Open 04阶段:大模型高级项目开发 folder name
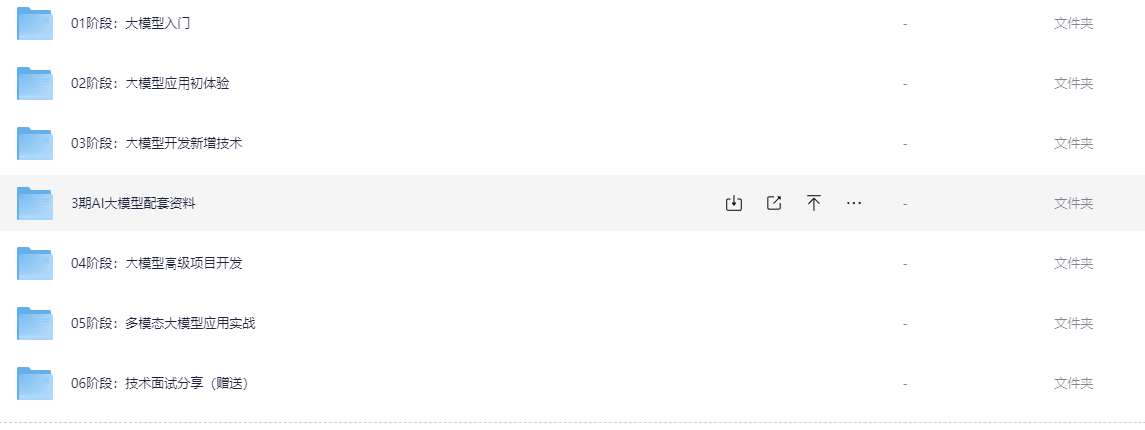This screenshot has width=1145, height=430. point(157,263)
